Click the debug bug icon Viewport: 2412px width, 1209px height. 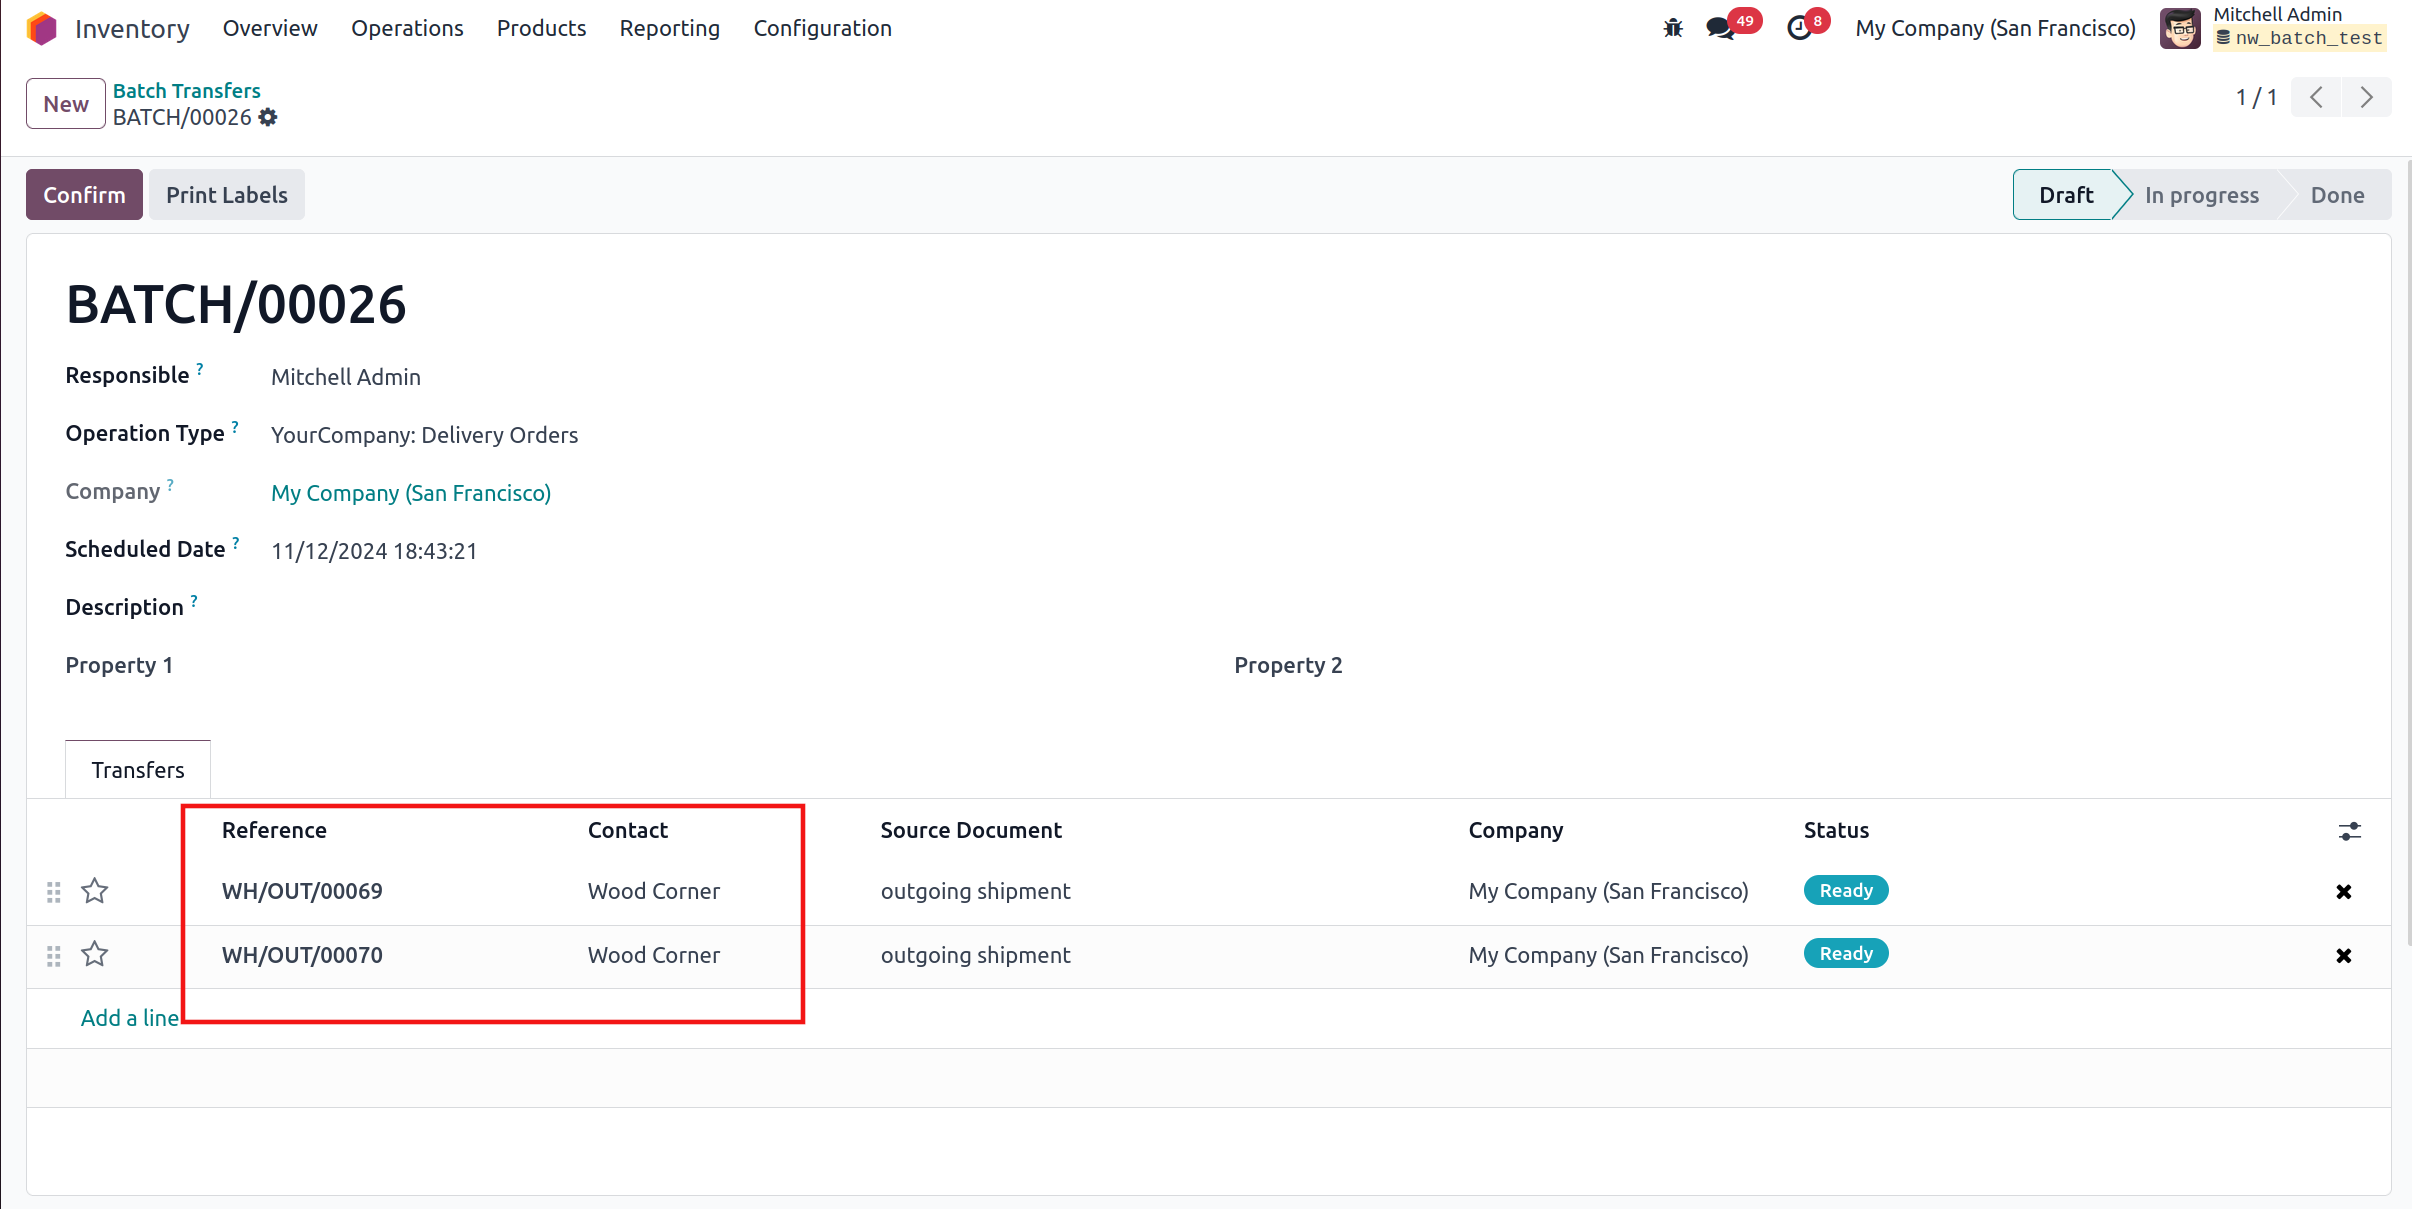1673,28
